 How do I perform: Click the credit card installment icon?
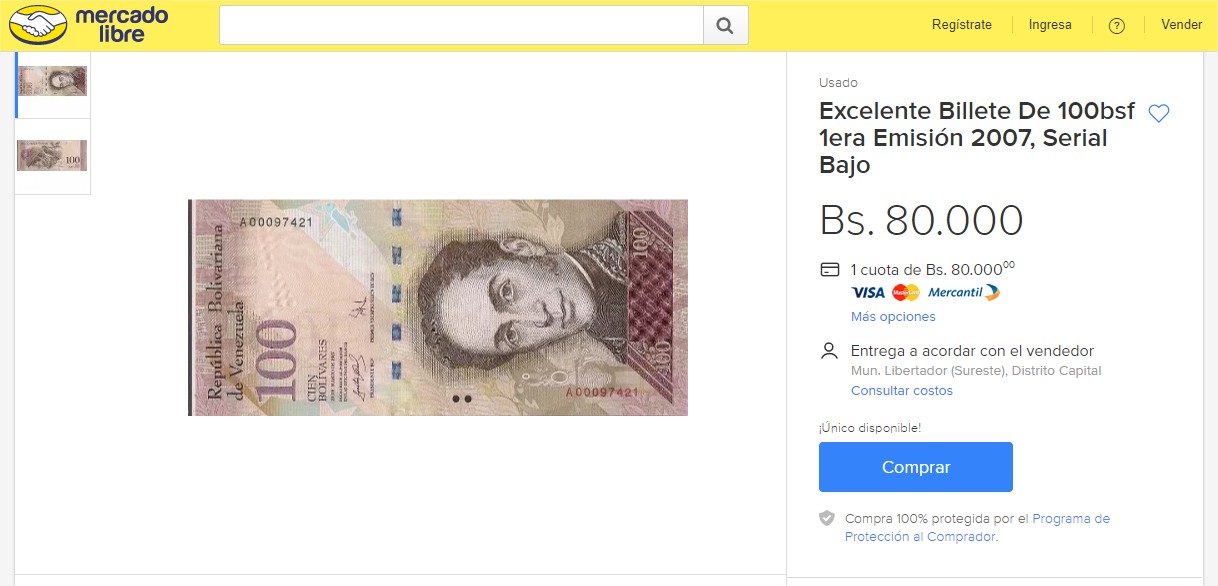pos(829,269)
